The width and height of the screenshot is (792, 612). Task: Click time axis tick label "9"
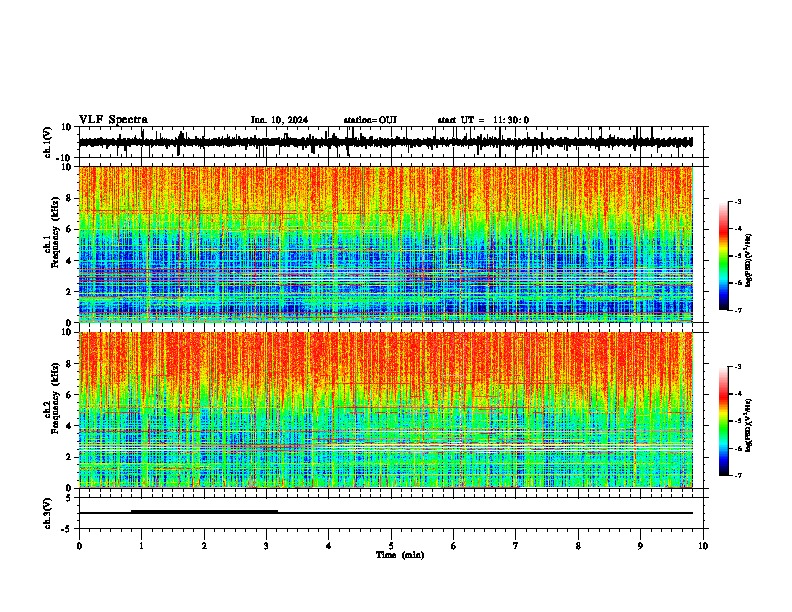tap(640, 546)
